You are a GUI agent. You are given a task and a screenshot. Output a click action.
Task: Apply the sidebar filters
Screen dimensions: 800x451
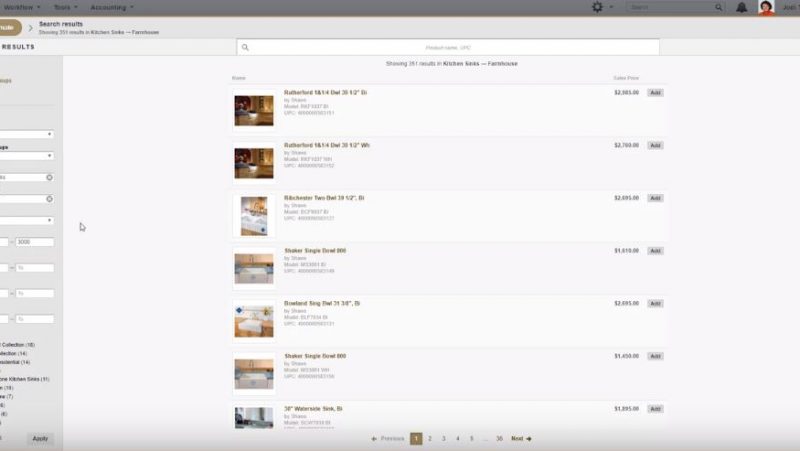[39, 438]
